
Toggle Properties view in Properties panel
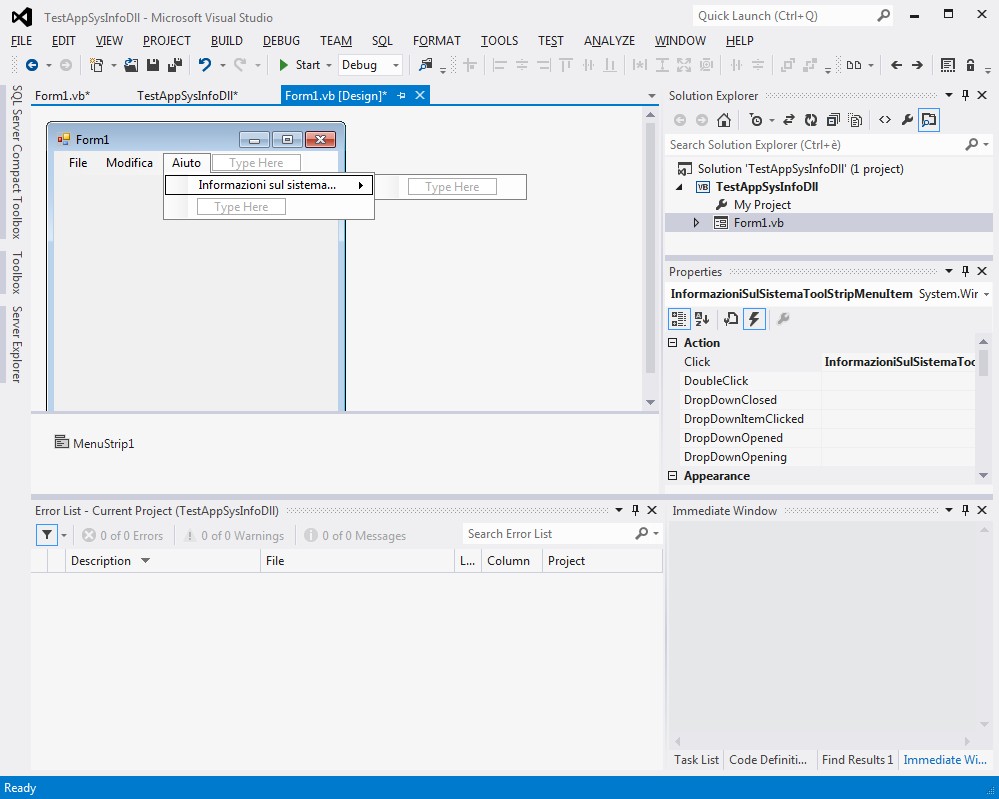tap(731, 319)
